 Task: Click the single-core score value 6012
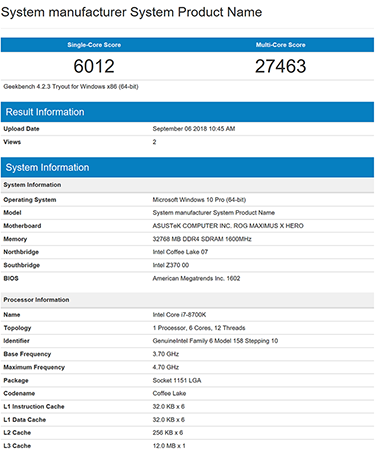[94, 66]
